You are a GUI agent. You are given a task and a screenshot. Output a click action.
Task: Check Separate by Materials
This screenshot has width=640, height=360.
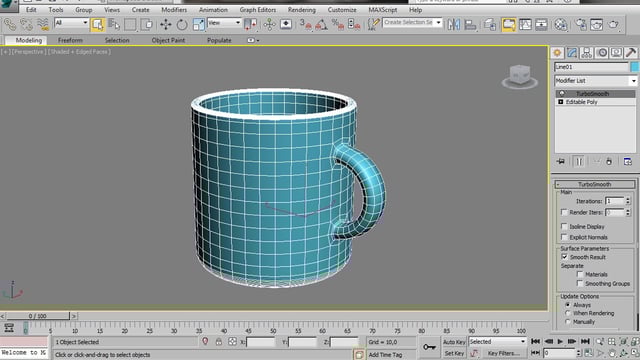coord(580,274)
